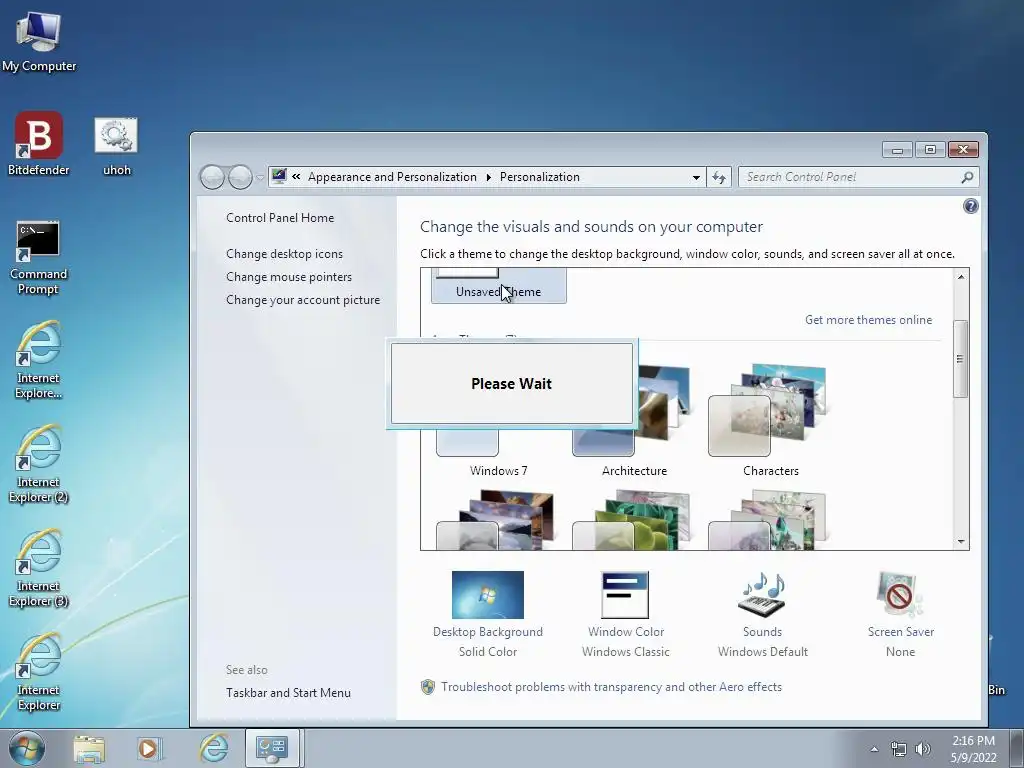This screenshot has height=768, width=1024.
Task: Open Screen Saver settings
Action: coord(901,615)
